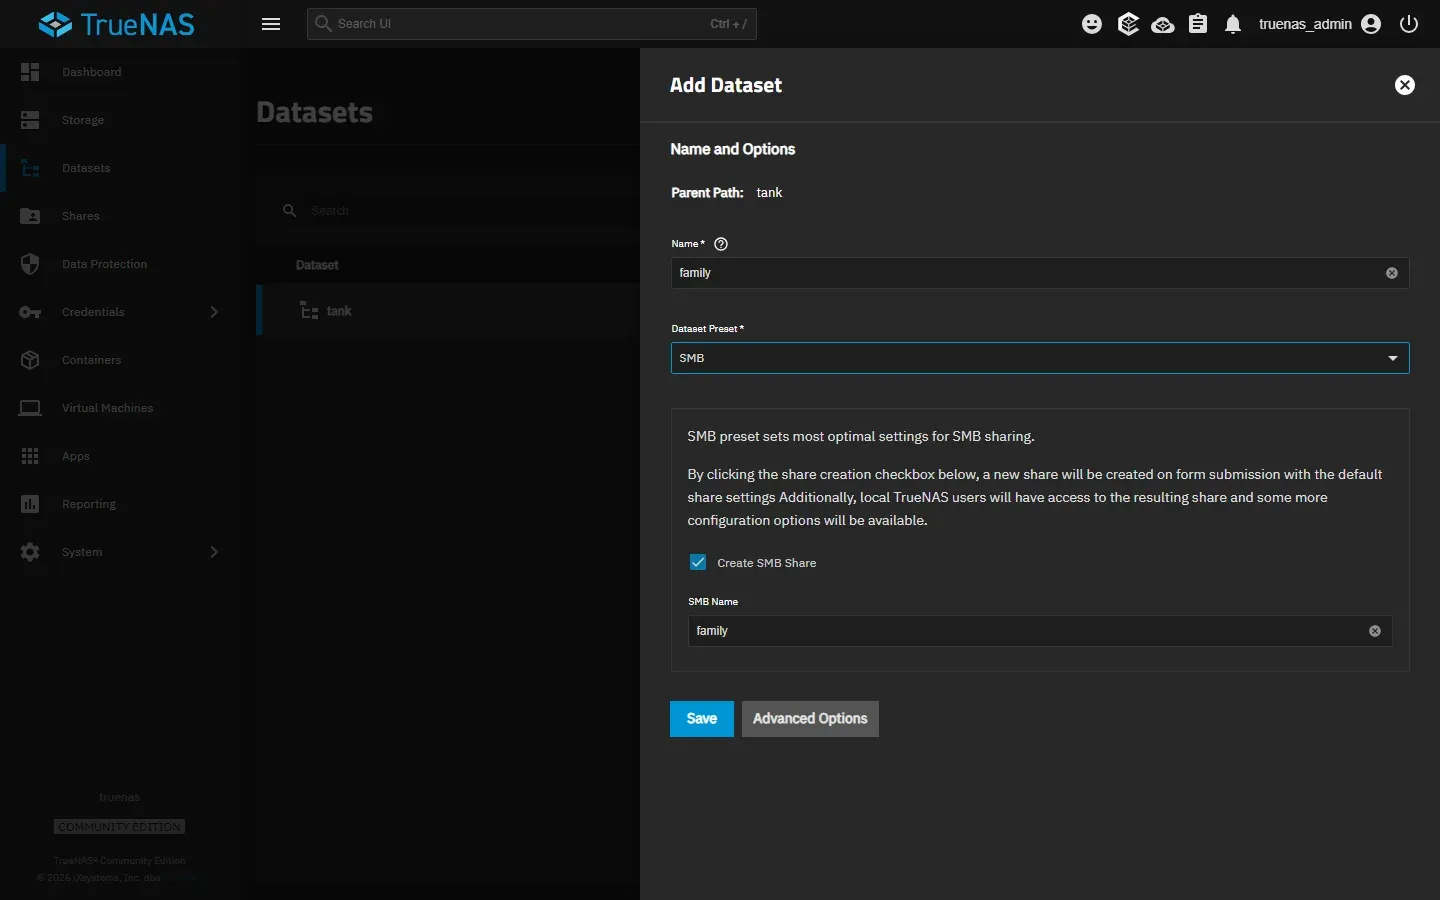Image resolution: width=1440 pixels, height=900 pixels.
Task: Click the TrueNAS logo
Action: pos(117,24)
